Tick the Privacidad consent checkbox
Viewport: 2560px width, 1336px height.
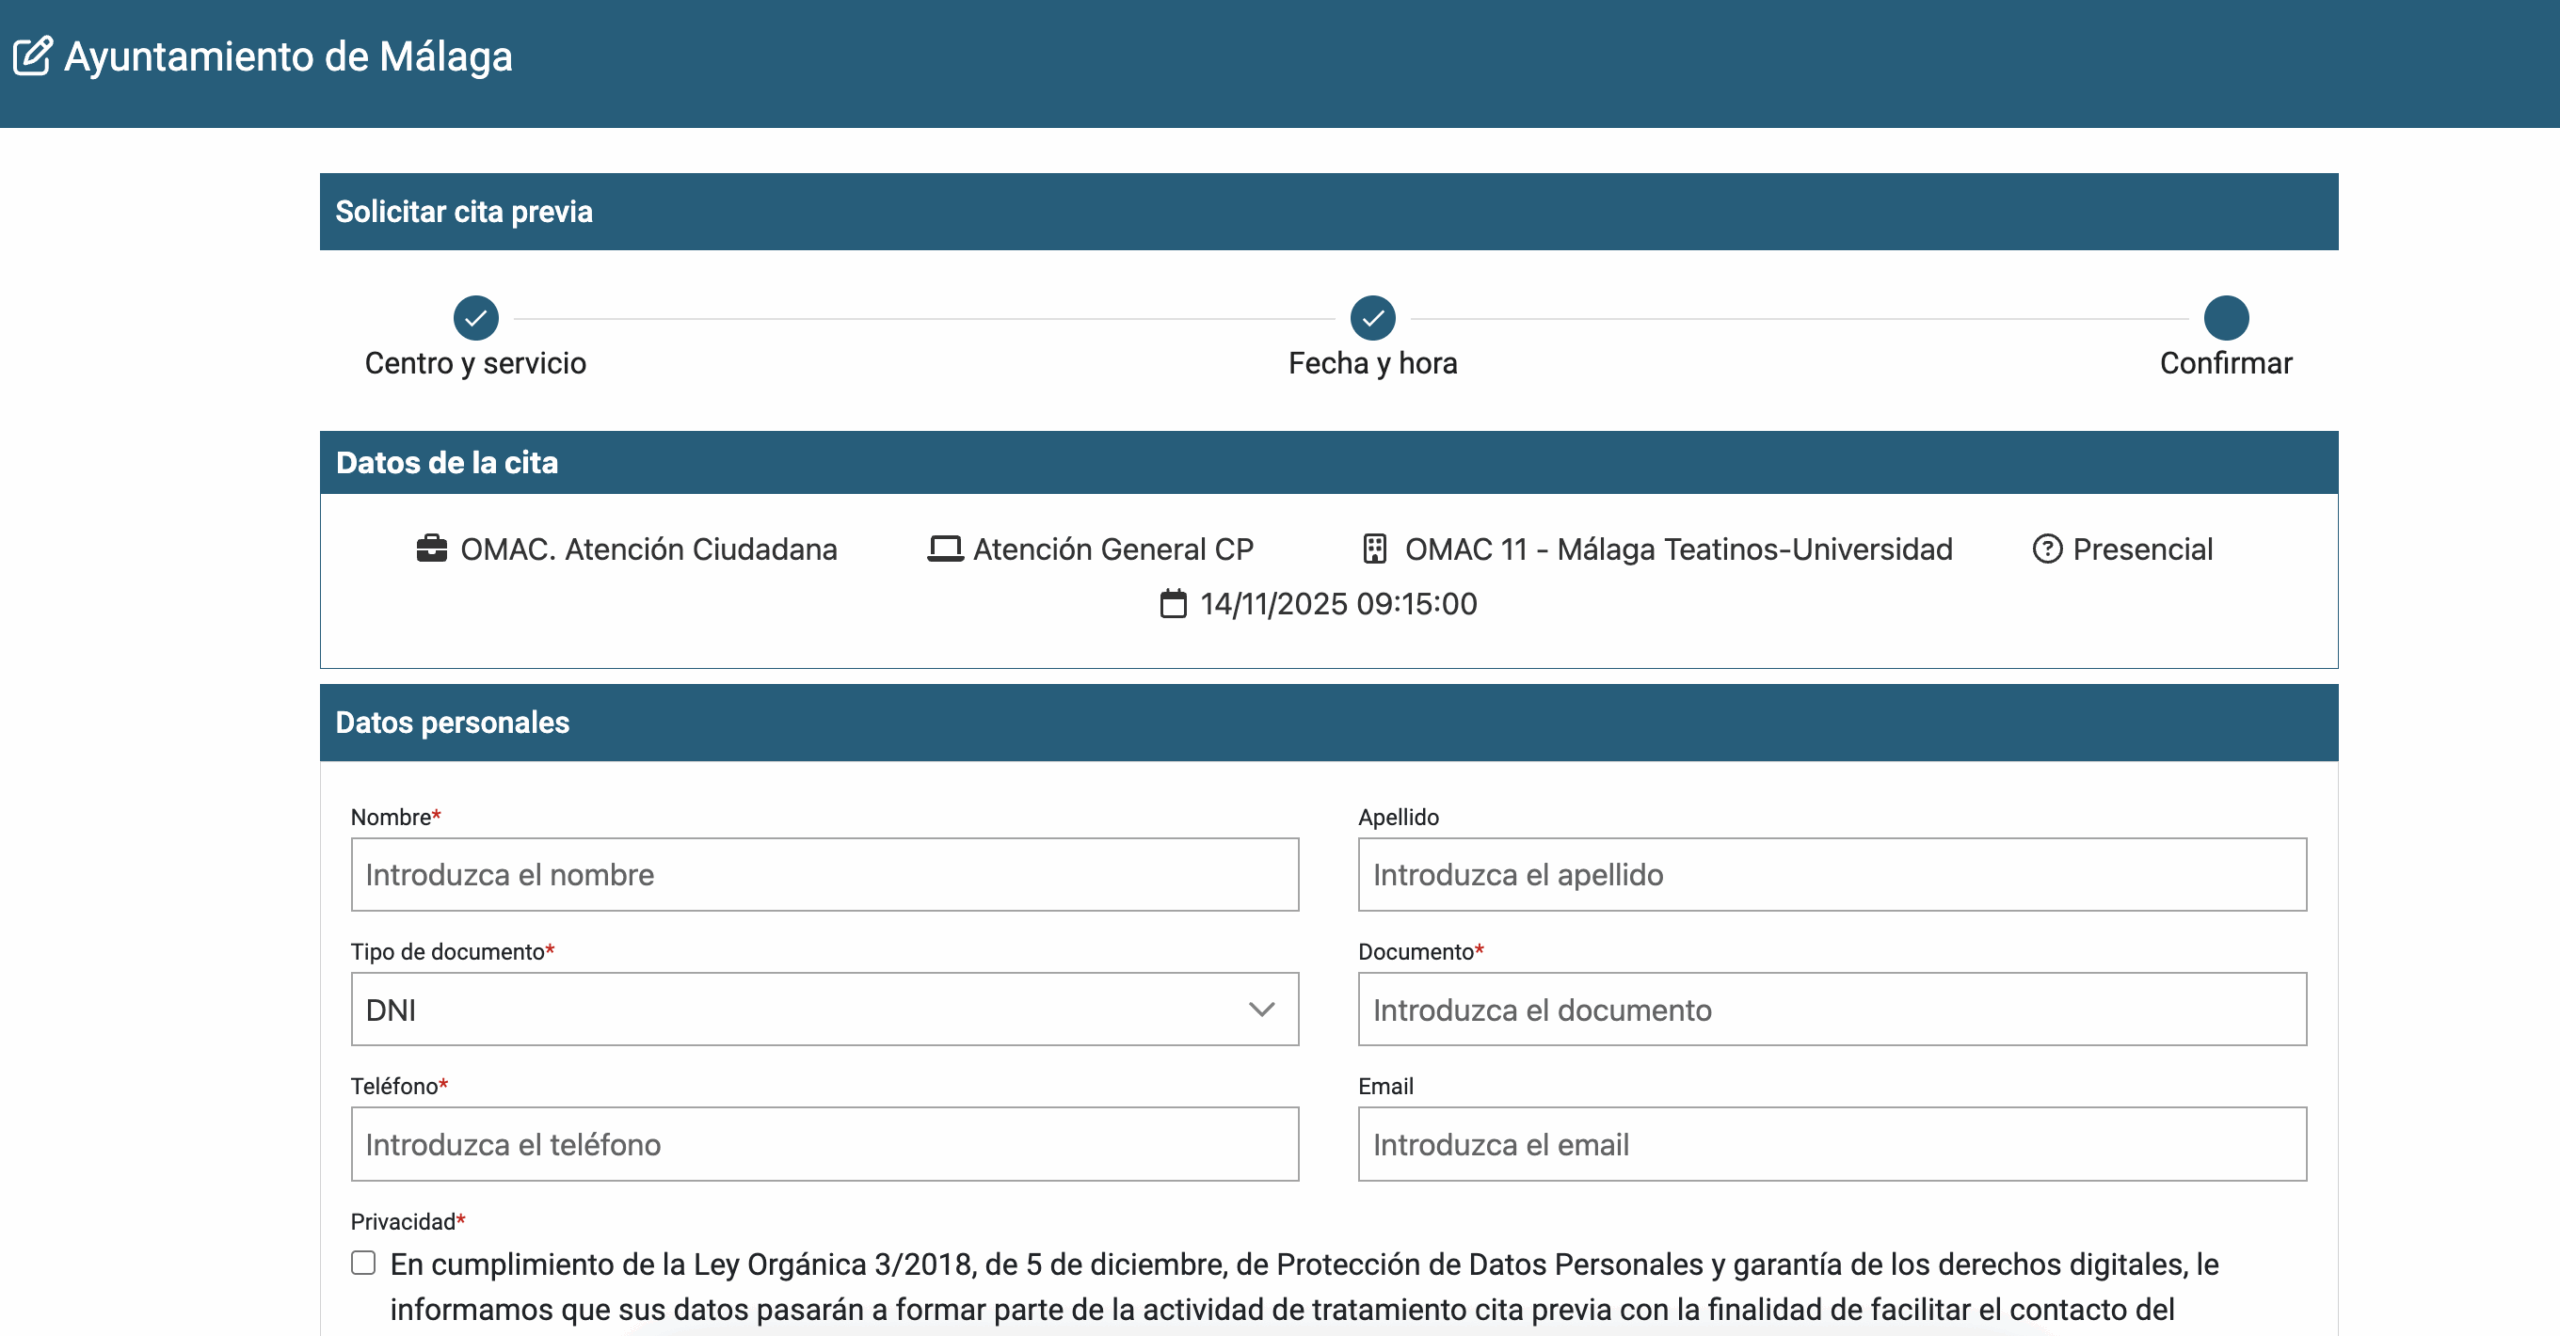(x=363, y=1263)
